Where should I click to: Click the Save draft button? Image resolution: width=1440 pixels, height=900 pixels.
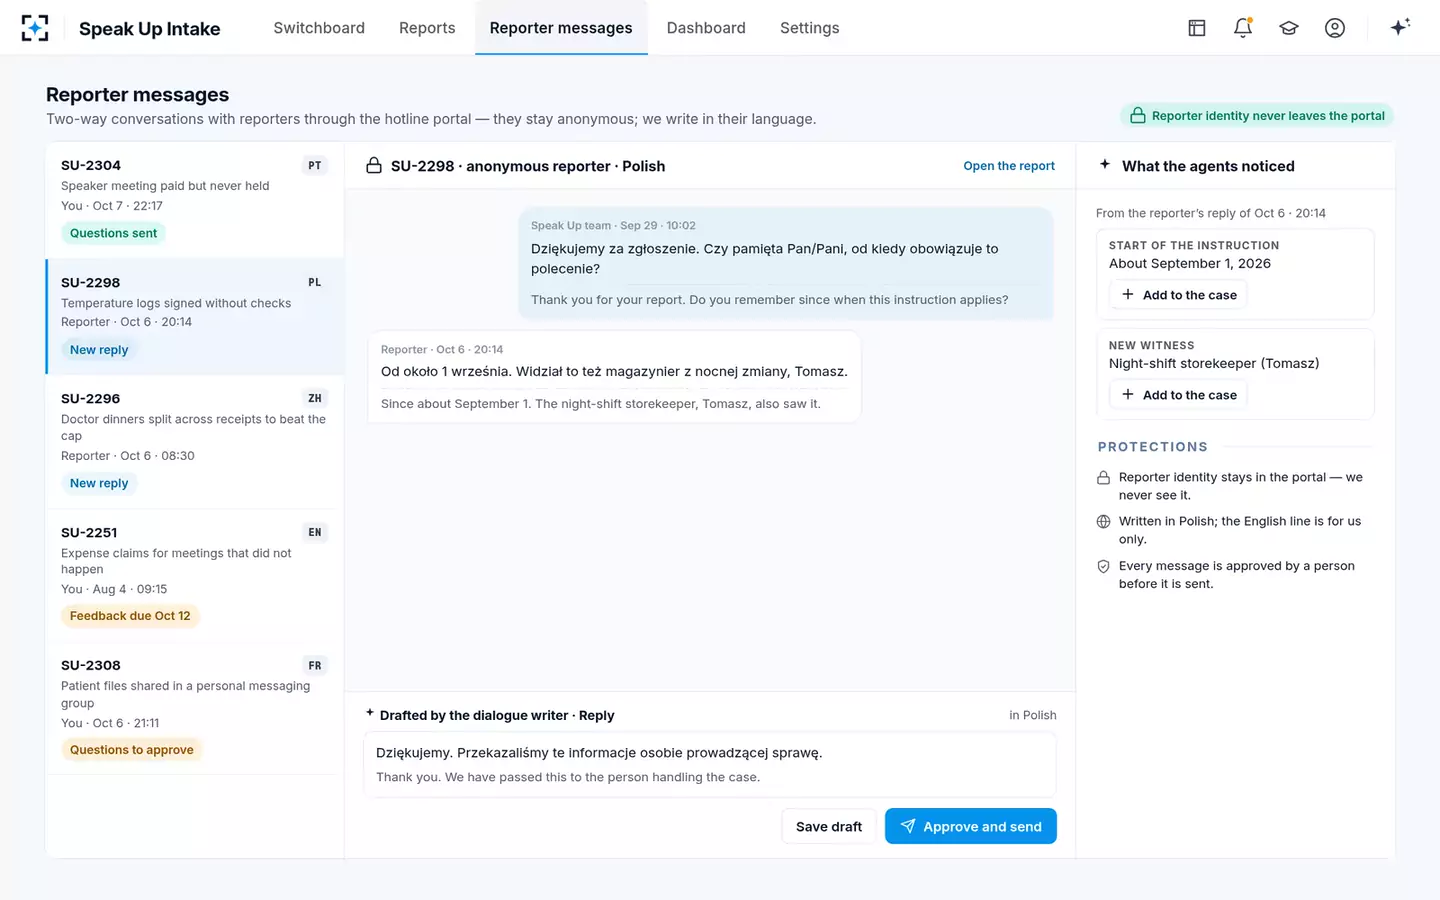[x=829, y=826]
